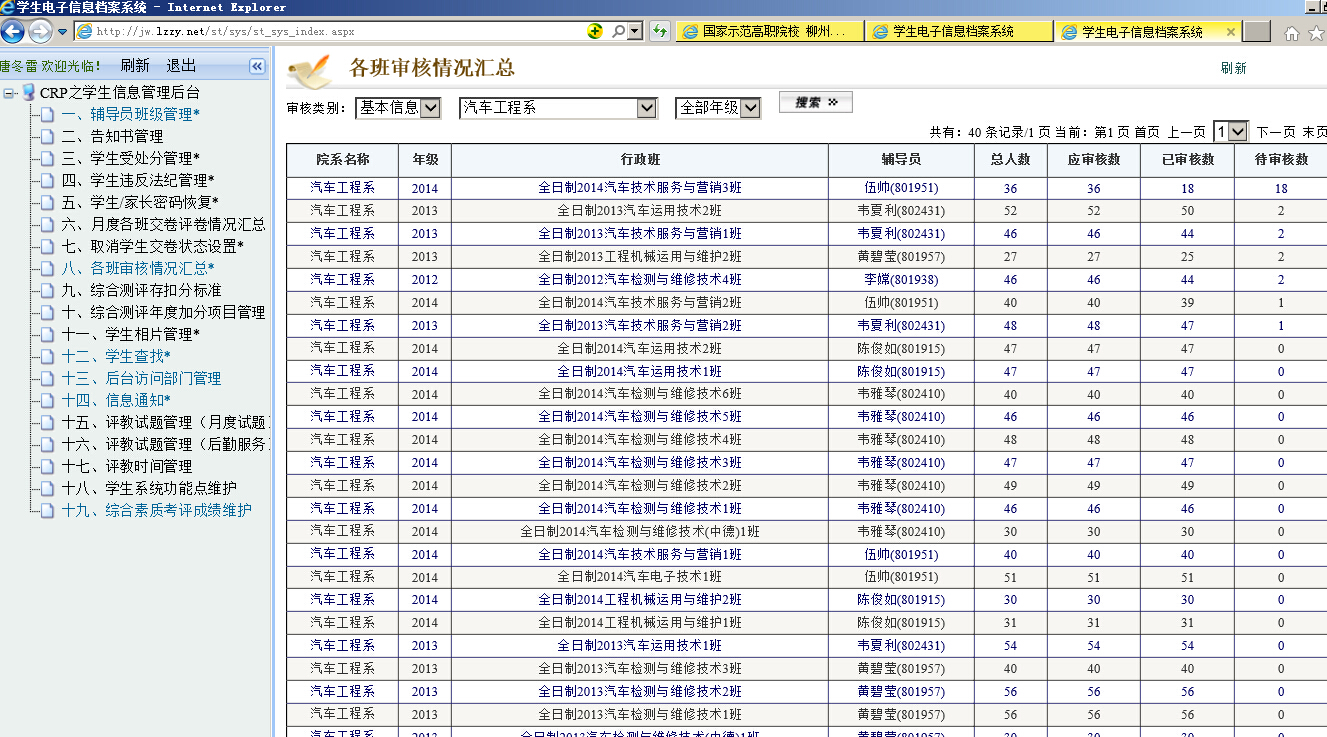Open the 全部年级 grade dropdown

click(750, 108)
